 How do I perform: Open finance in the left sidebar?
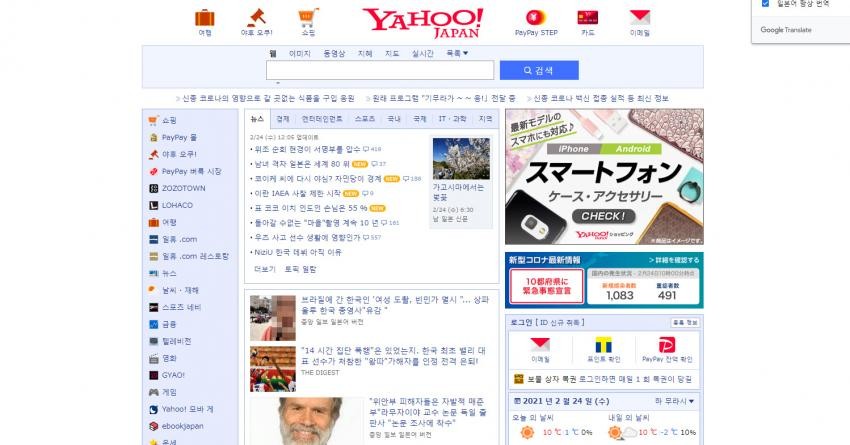169,324
